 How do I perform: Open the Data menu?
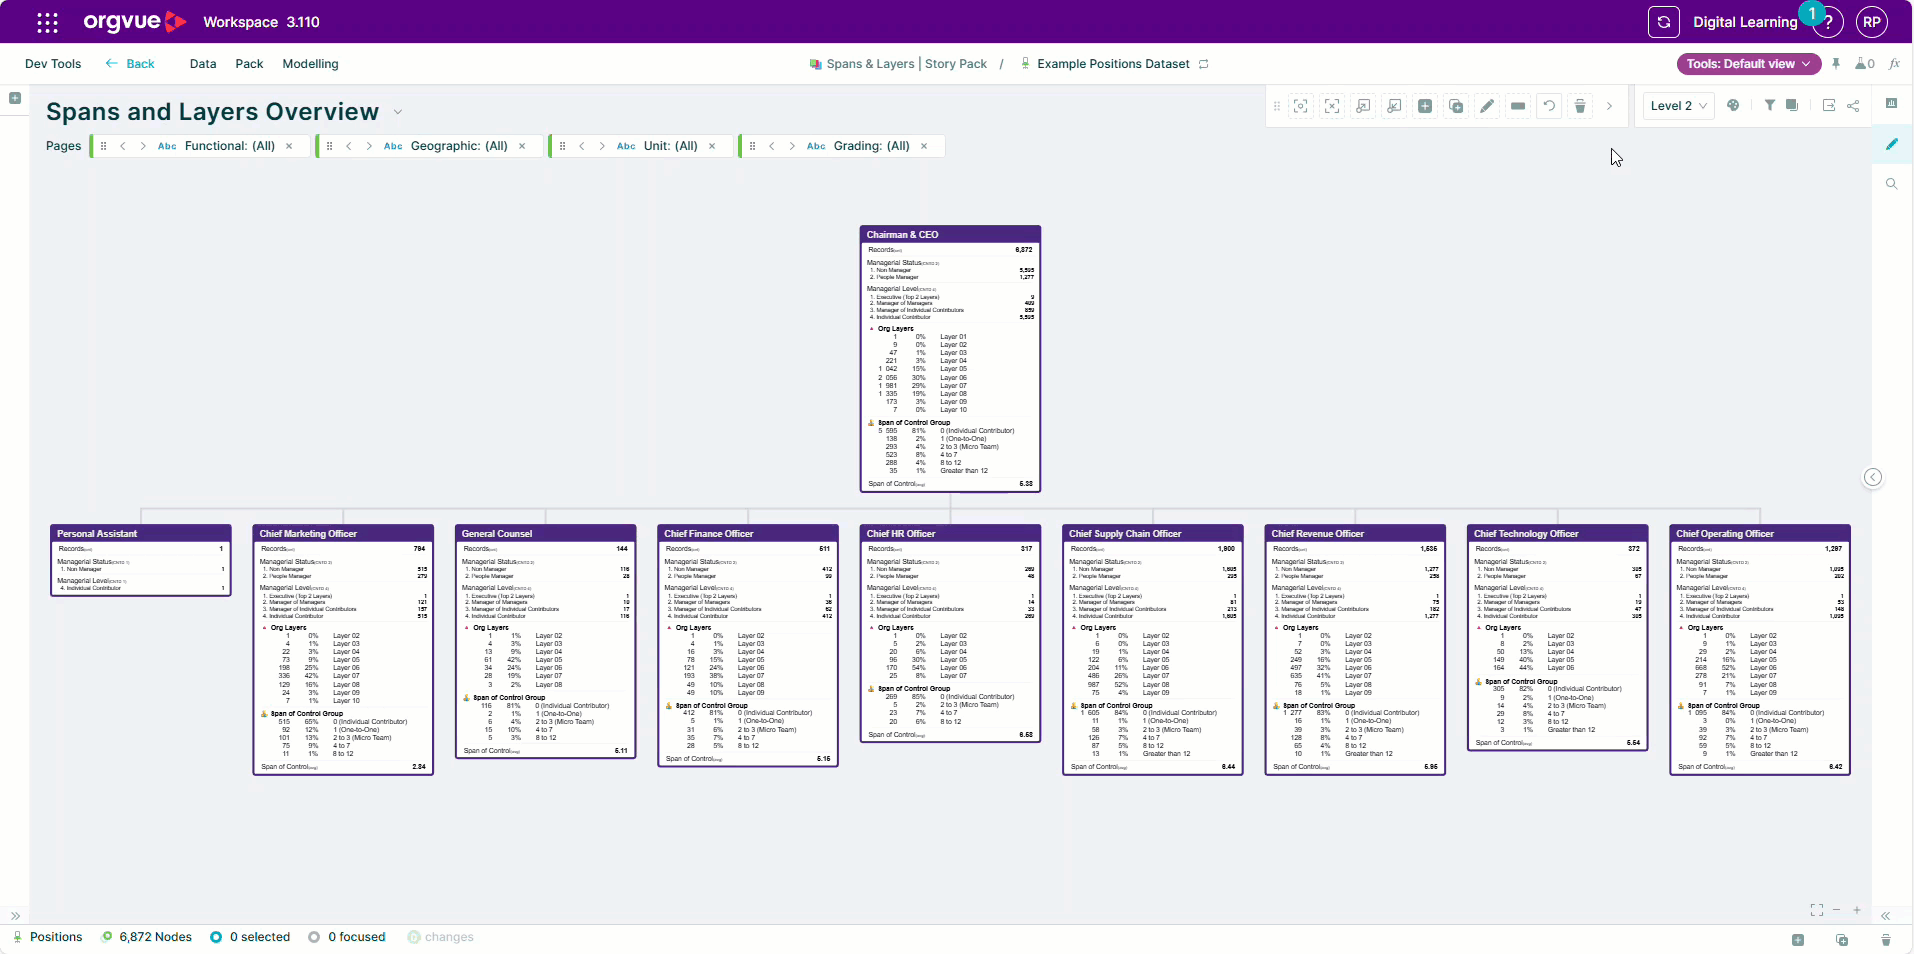[x=203, y=64]
